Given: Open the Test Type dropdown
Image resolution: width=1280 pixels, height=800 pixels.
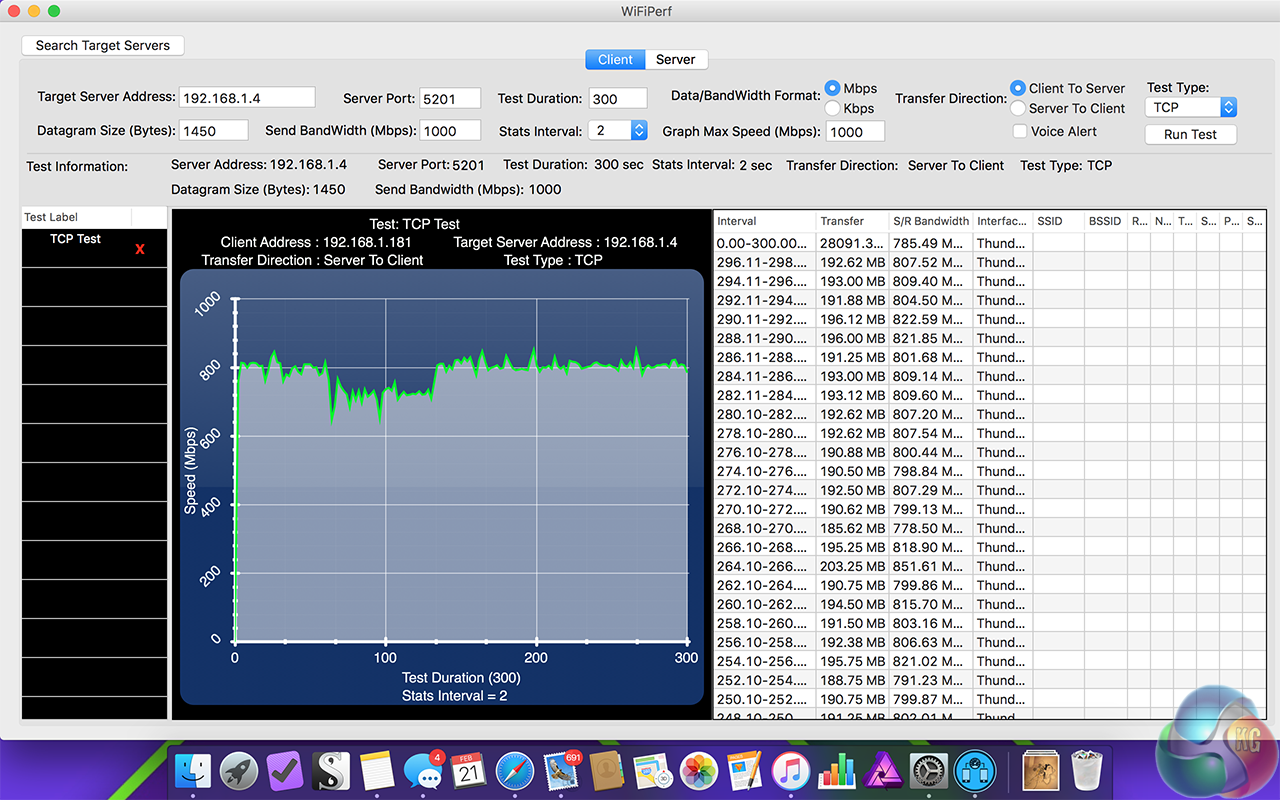Looking at the screenshot, I should 1191,107.
